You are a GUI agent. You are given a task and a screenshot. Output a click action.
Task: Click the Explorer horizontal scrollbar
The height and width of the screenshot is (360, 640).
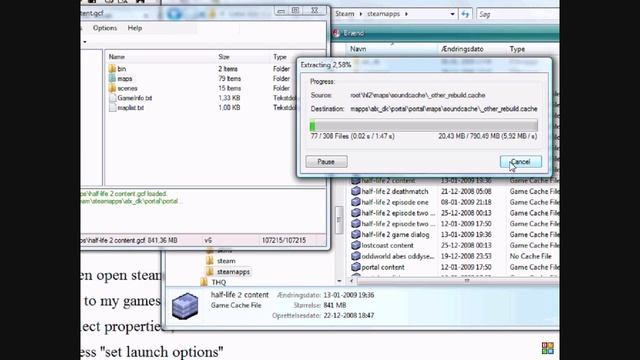tap(457, 281)
